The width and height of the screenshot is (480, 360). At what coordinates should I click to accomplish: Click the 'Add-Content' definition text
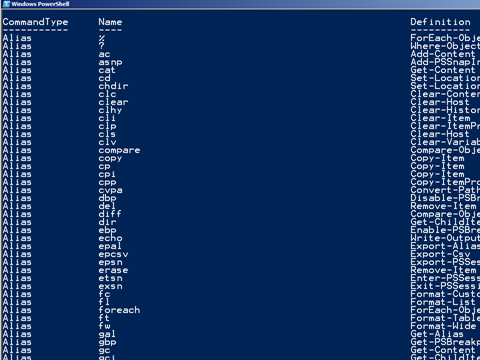tap(443, 54)
